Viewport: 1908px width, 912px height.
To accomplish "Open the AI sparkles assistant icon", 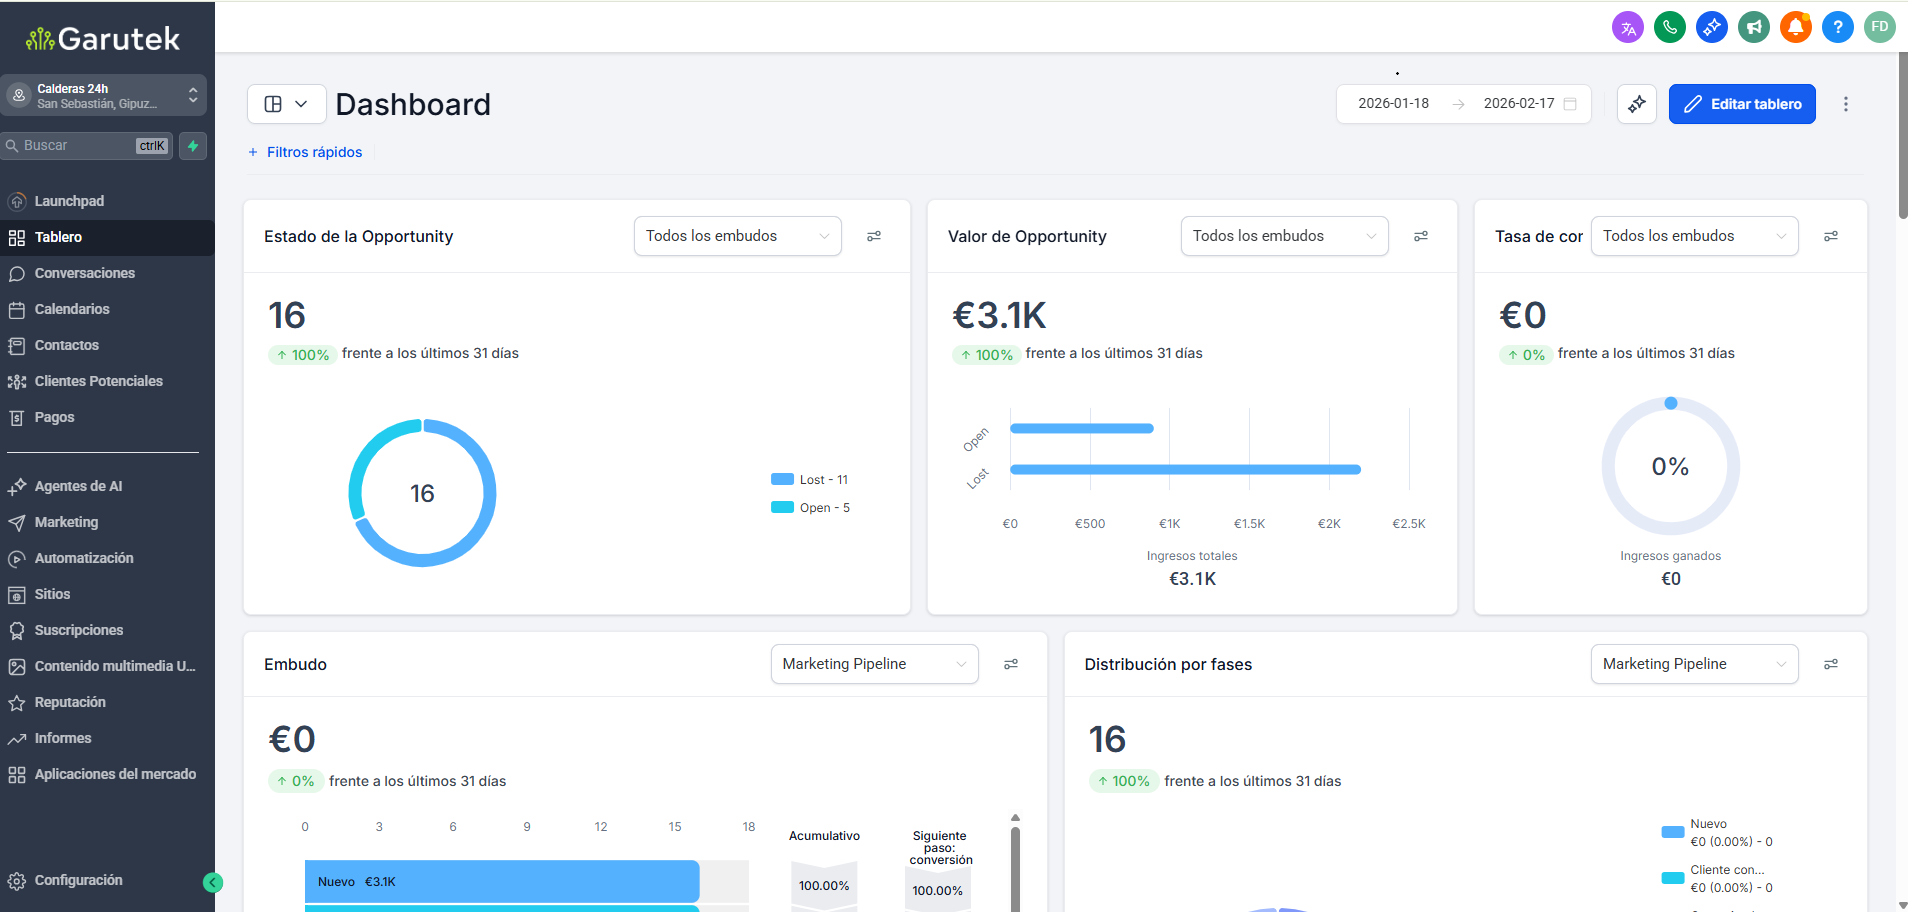I will pos(1712,27).
